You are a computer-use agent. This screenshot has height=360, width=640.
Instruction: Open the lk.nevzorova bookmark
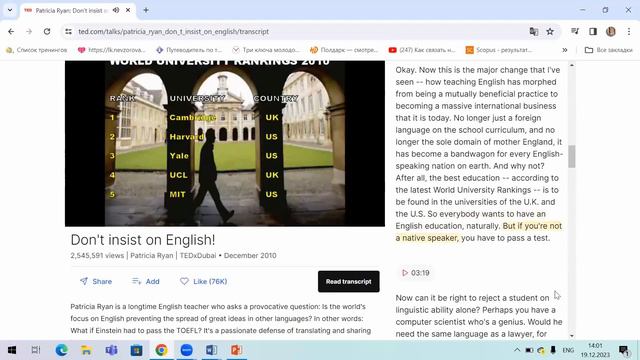point(111,50)
